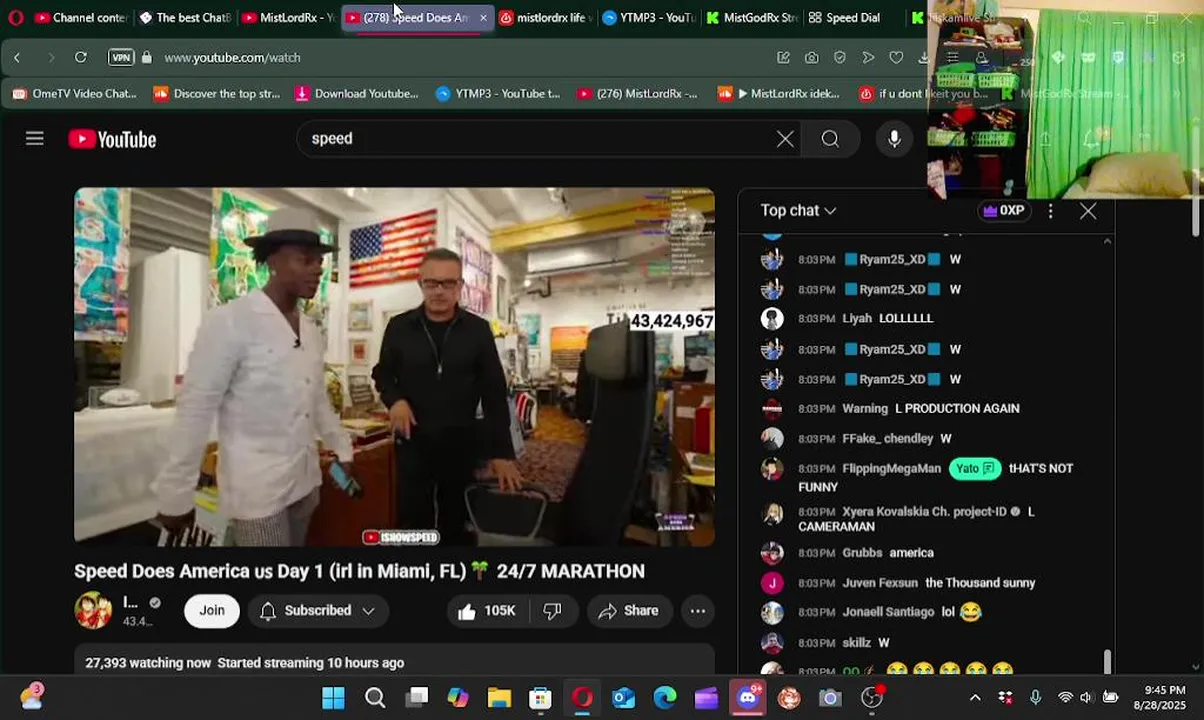Switch to the Channel content tab
This screenshot has width=1204, height=720.
[80, 18]
